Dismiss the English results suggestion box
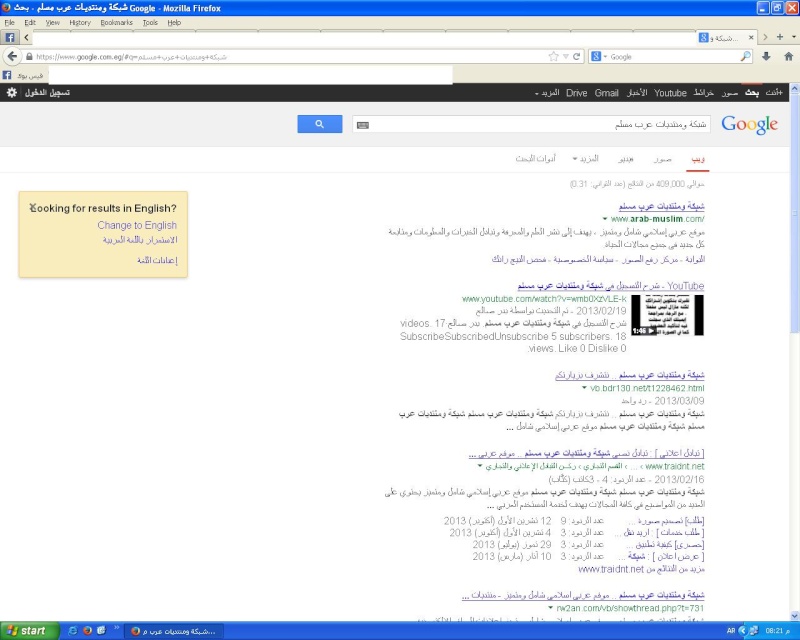The image size is (800, 640). 33,207
